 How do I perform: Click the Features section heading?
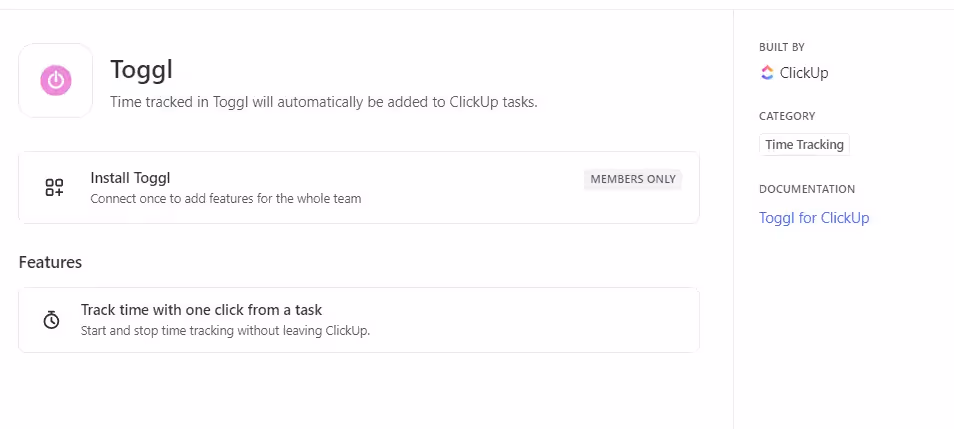point(50,262)
